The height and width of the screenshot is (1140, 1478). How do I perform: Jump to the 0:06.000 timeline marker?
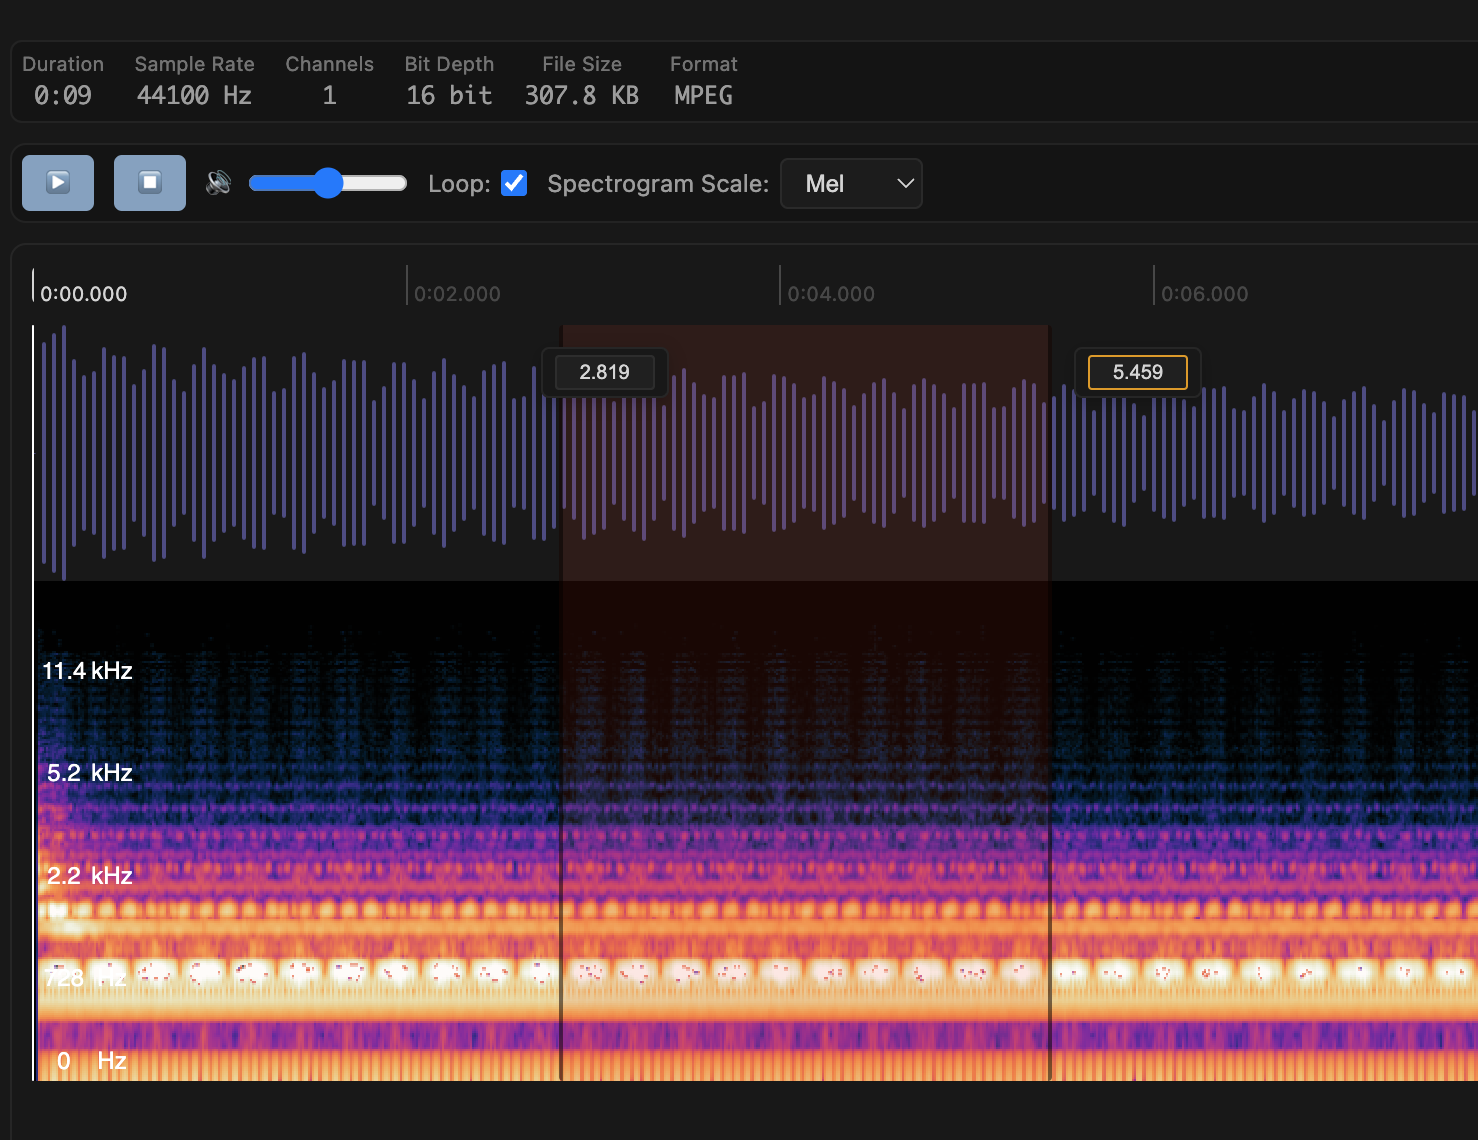1204,294
